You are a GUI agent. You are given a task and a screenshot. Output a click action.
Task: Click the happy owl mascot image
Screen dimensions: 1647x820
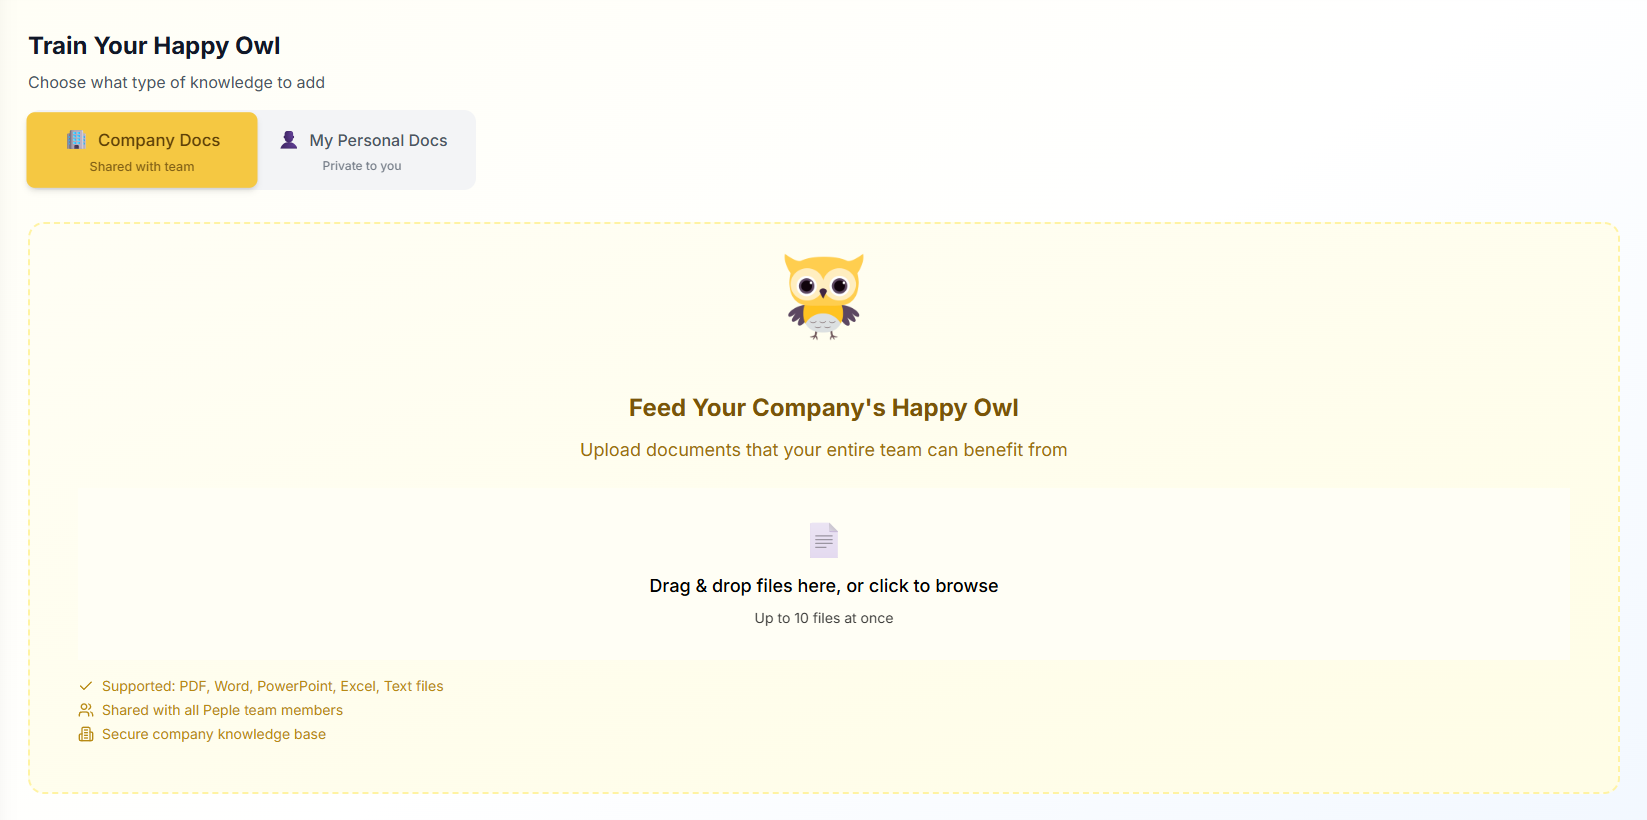(824, 295)
